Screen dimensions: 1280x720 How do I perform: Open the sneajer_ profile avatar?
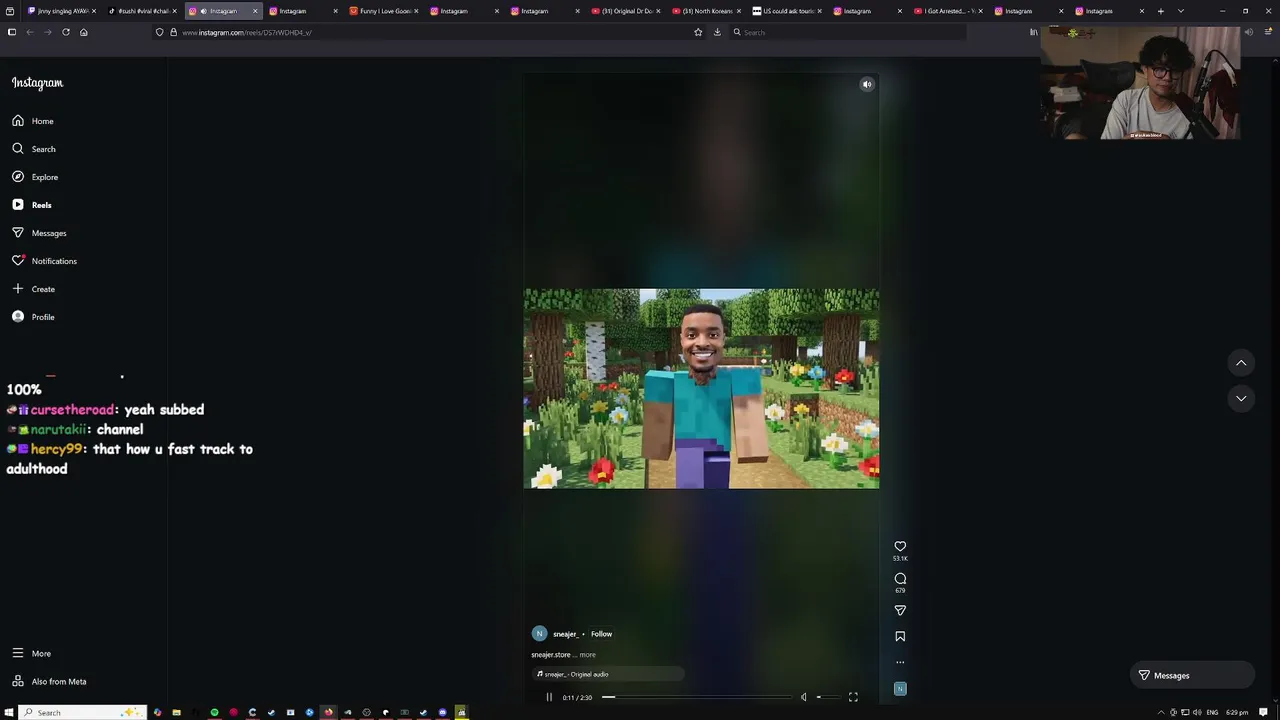tap(539, 634)
